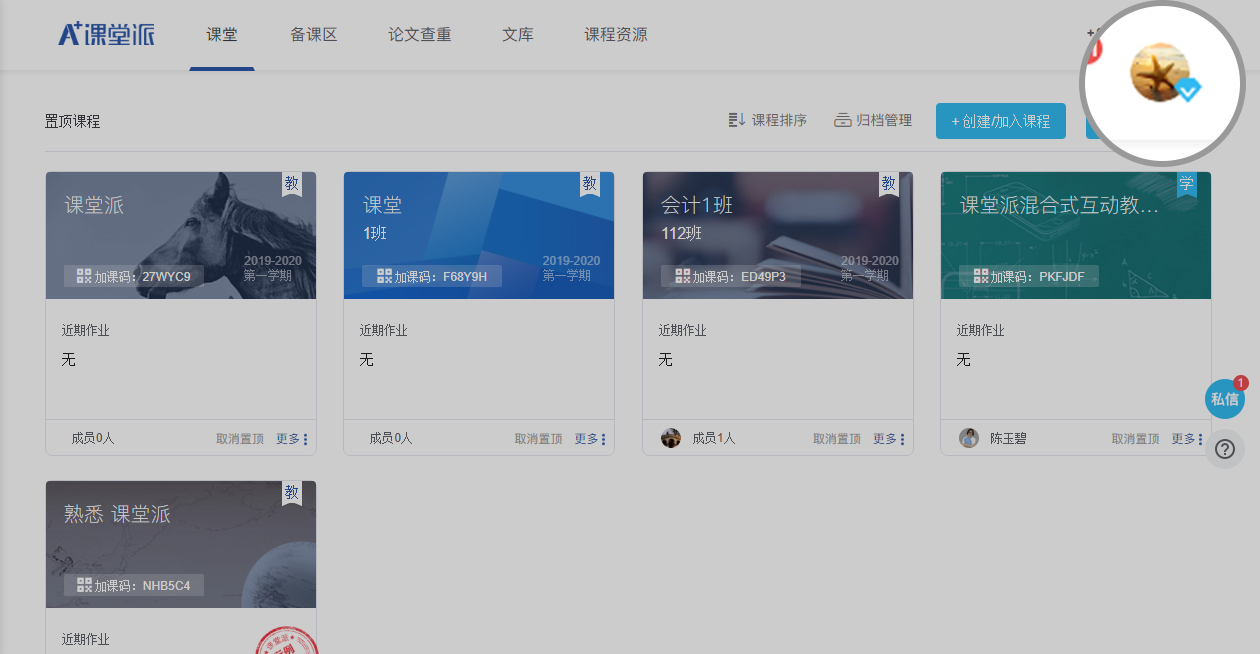Click the 教 badge on the 会计1班 card

pos(889,184)
